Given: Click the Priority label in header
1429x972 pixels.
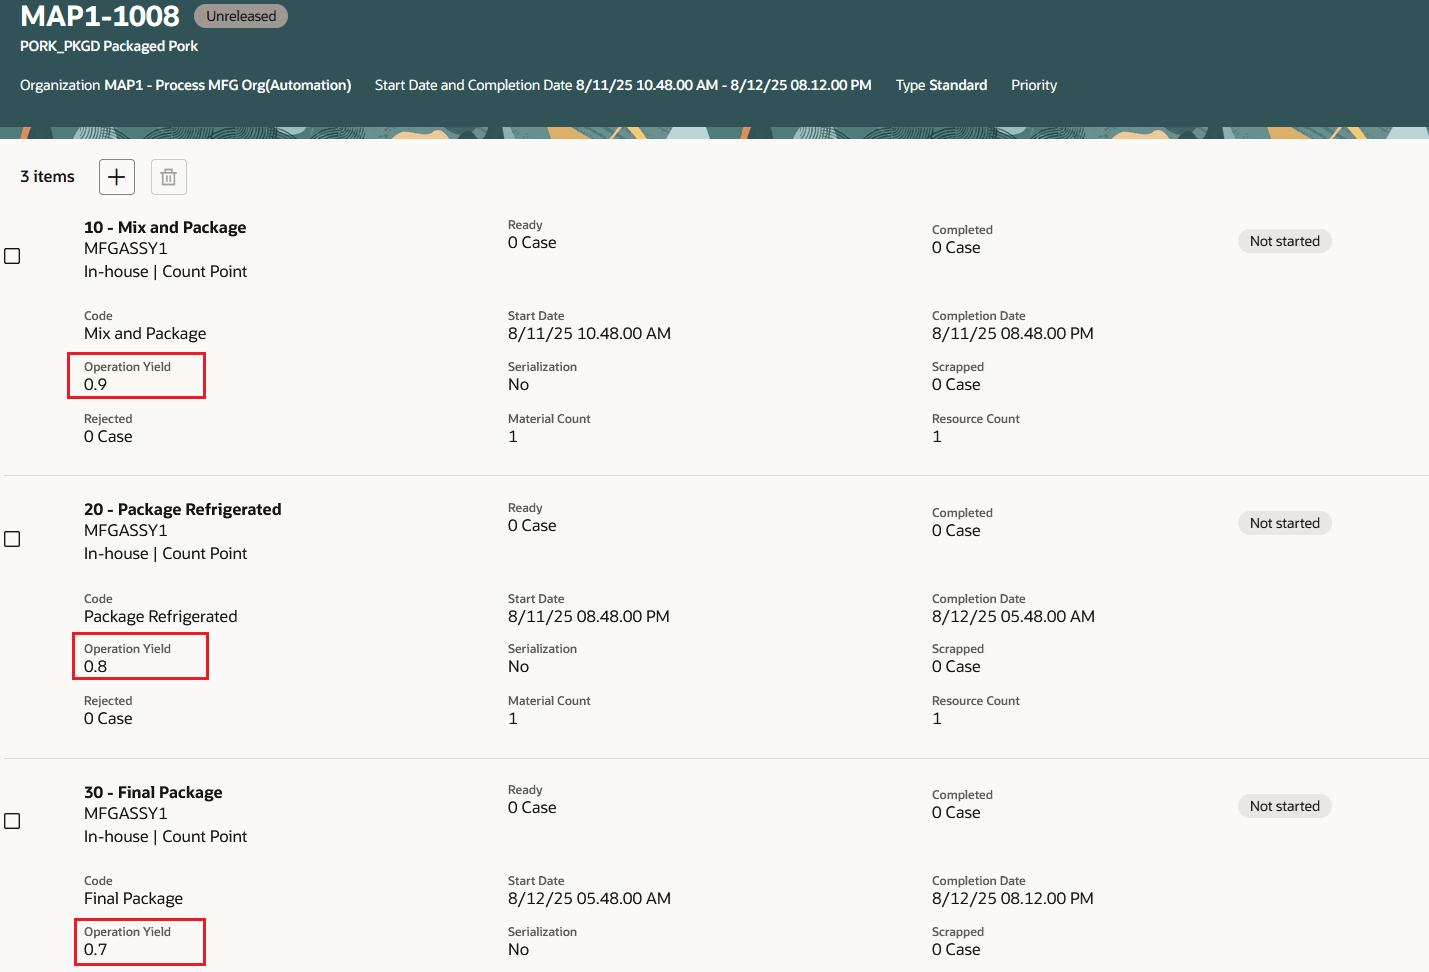Looking at the screenshot, I should pyautogui.click(x=1034, y=85).
